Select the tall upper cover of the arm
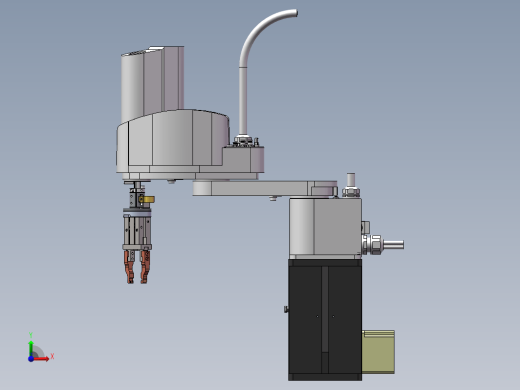Viewport: 520px width, 390px height. coord(152,83)
